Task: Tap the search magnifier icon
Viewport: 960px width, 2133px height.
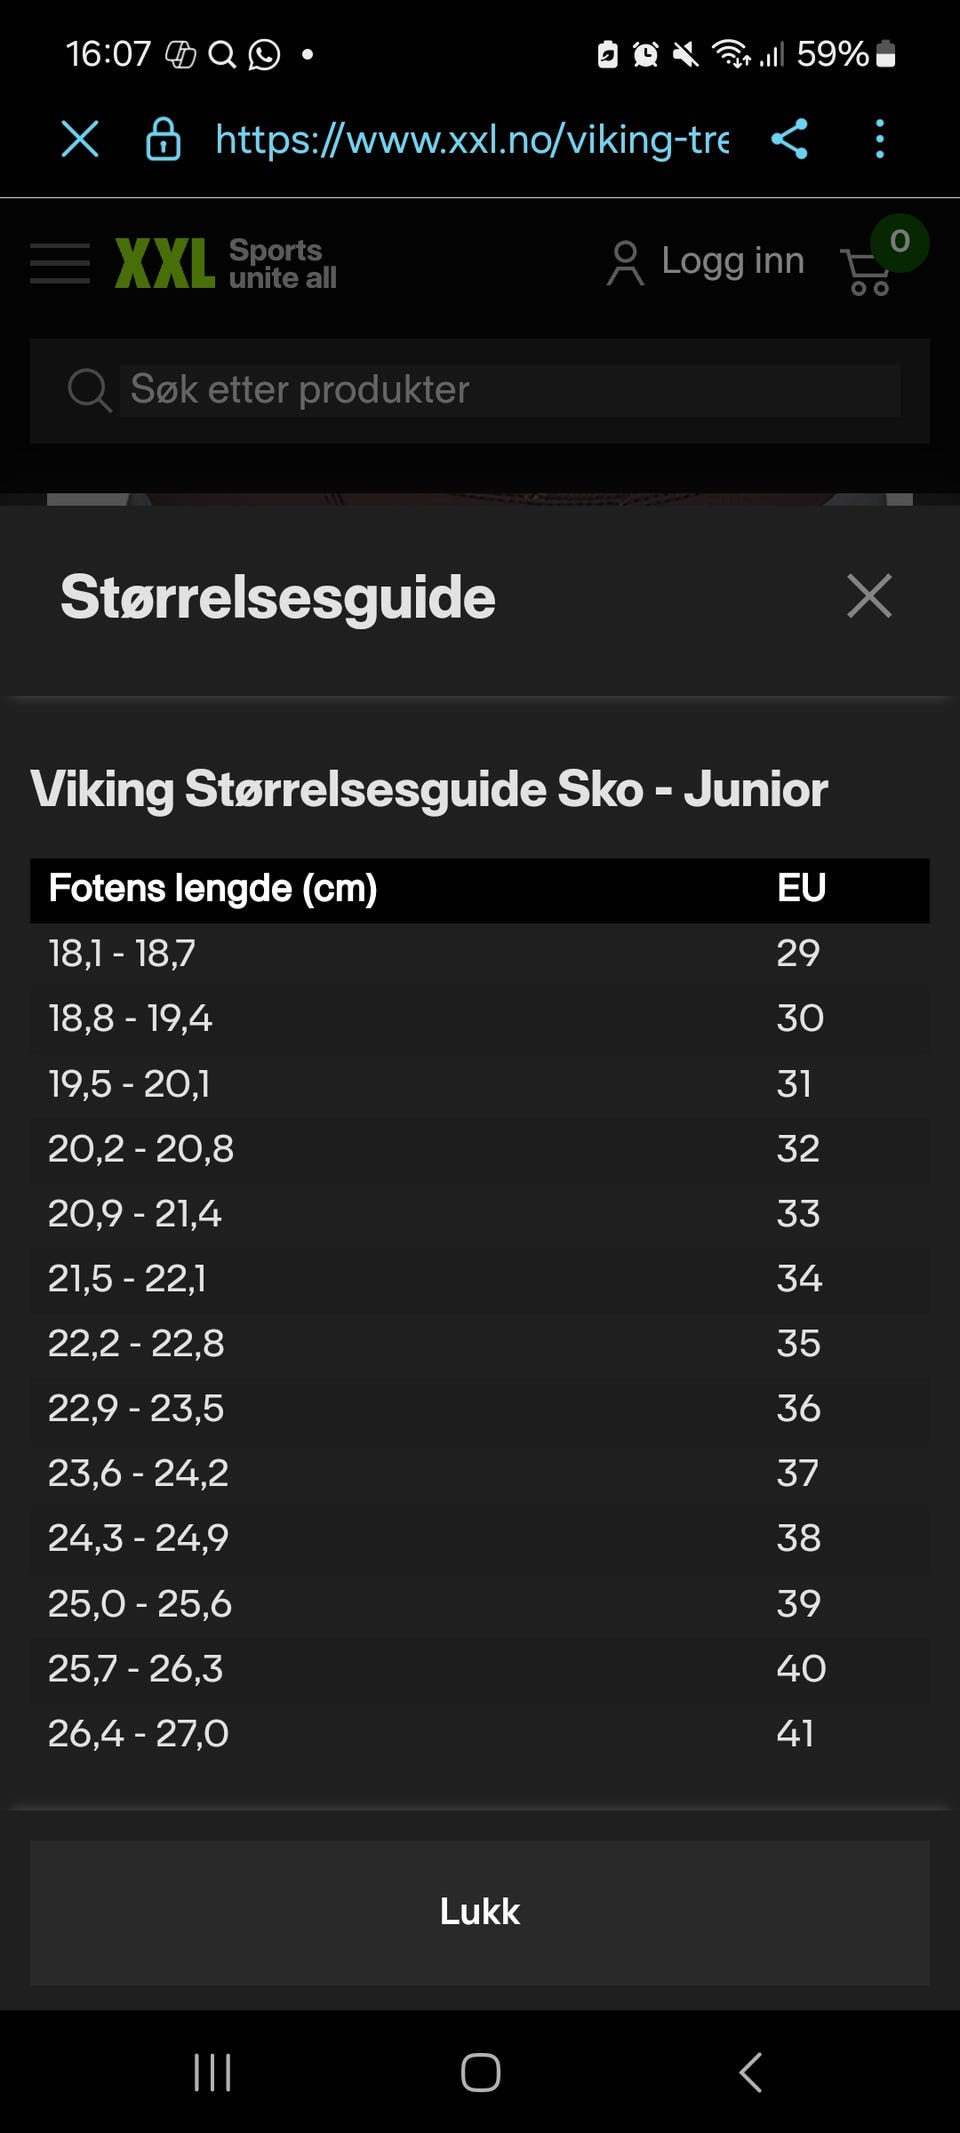Action: click(88, 390)
